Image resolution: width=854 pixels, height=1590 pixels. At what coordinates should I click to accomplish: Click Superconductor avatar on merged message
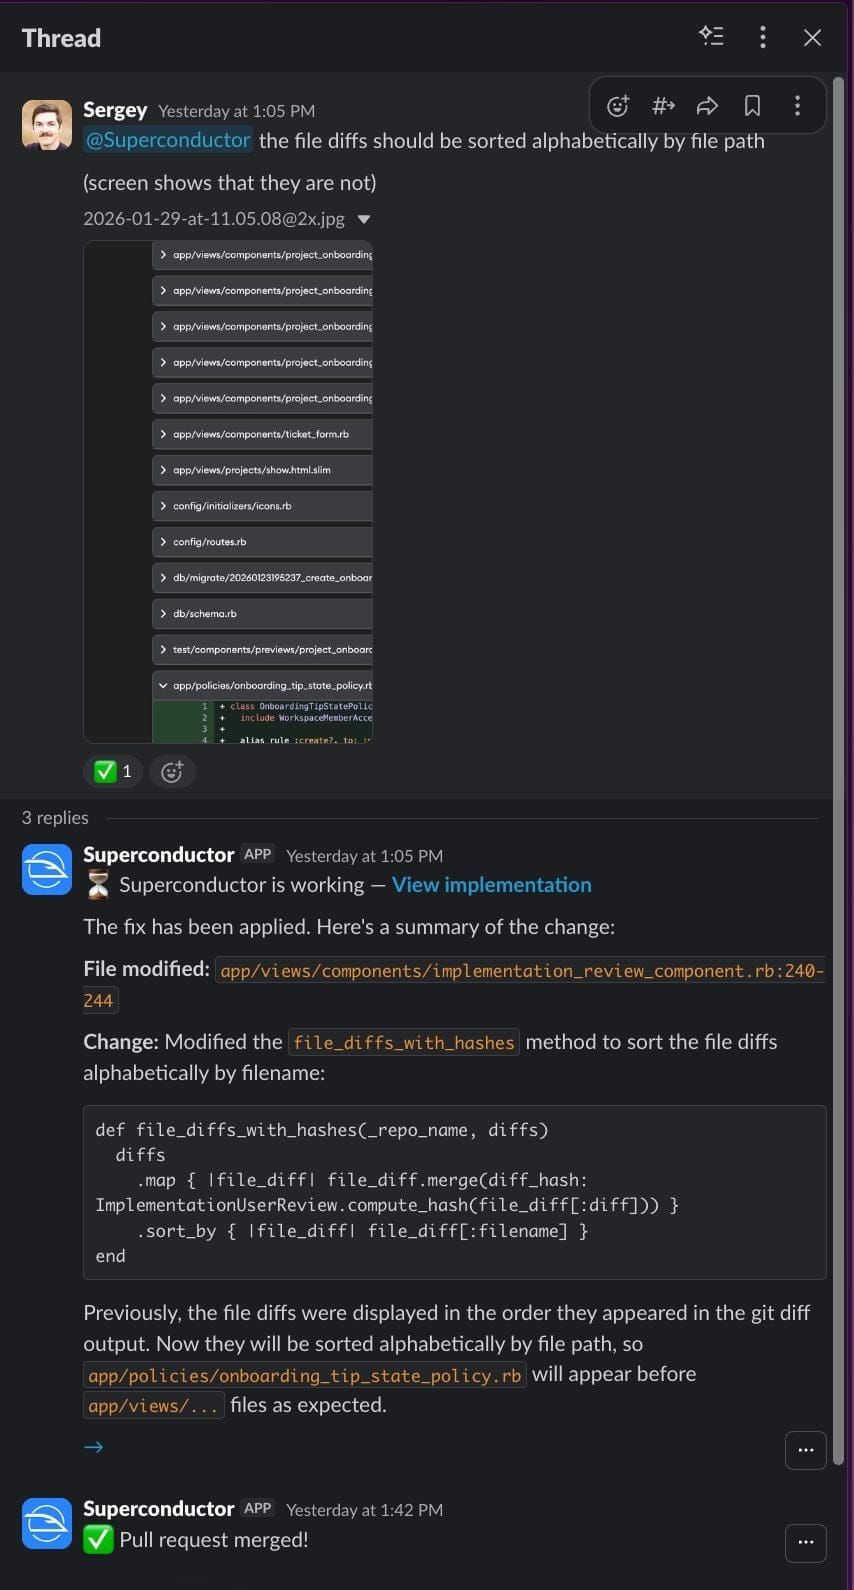(x=47, y=1523)
